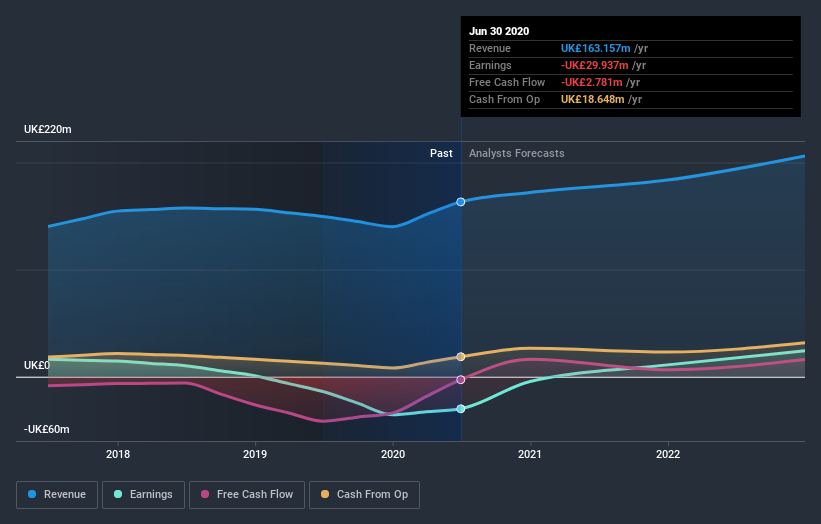Screen dimensions: 821x524
Task: Toggle the Free Cash Flow legend button
Action: [247, 495]
